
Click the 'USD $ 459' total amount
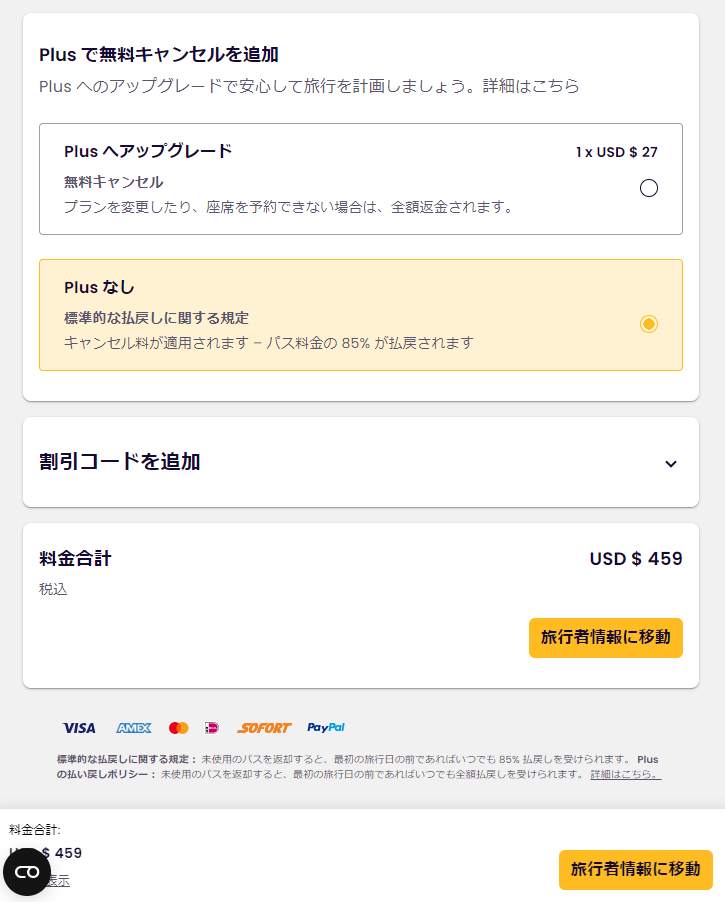(x=636, y=559)
